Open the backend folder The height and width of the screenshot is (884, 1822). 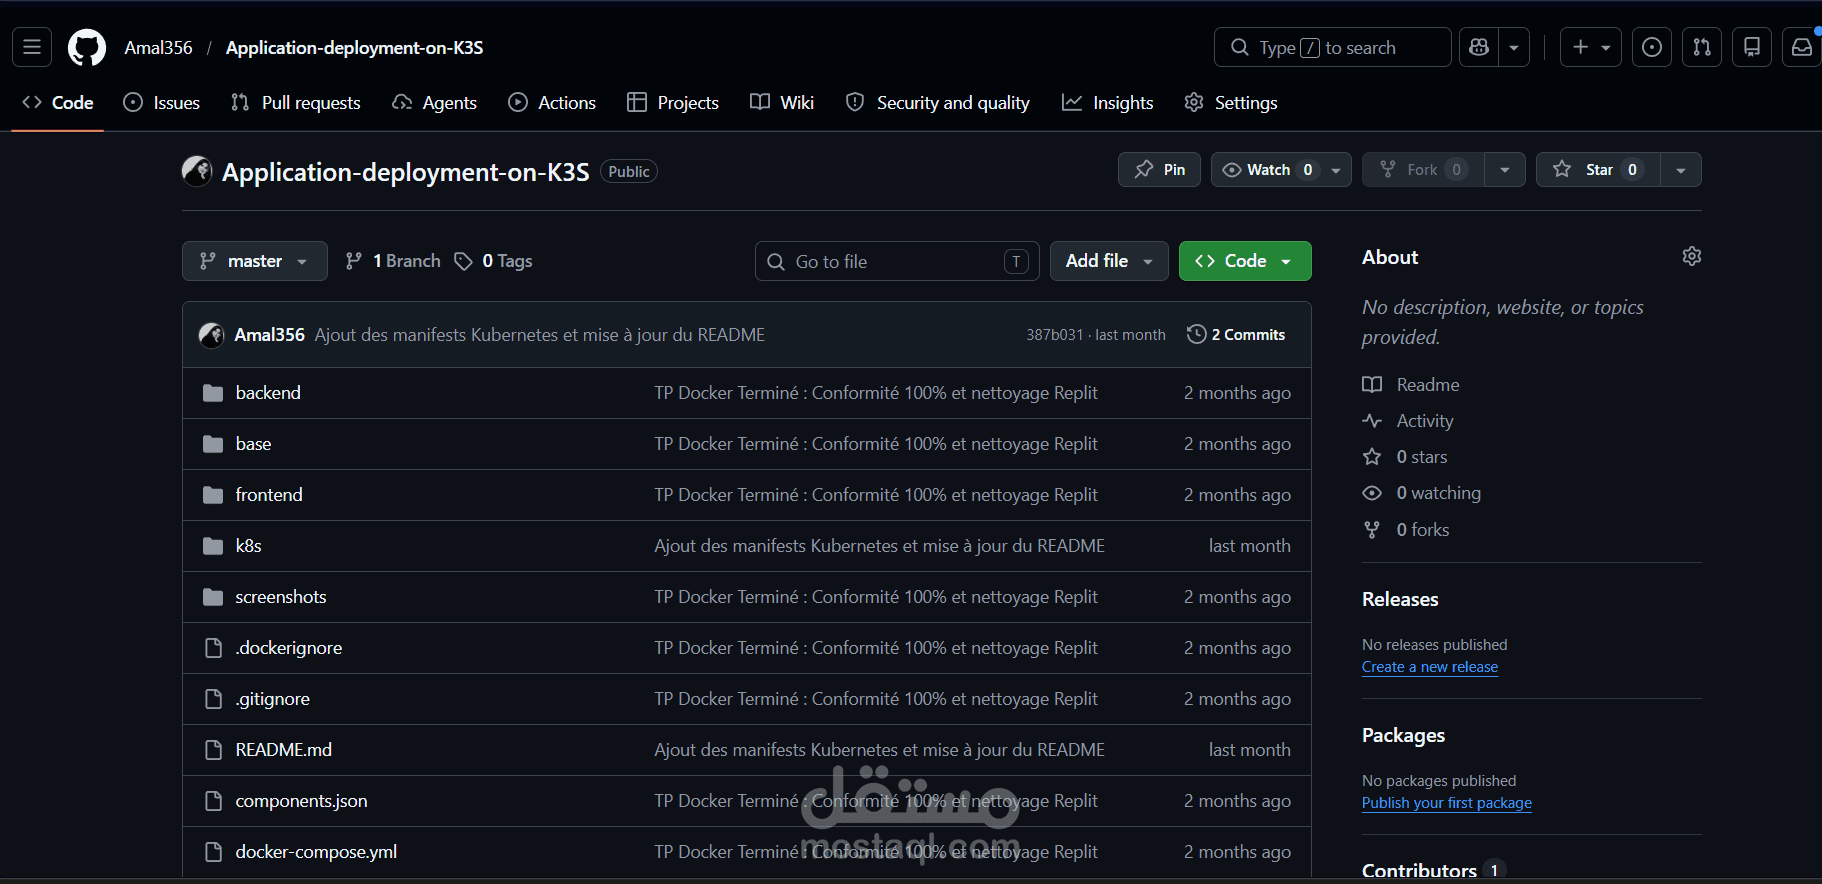point(268,393)
